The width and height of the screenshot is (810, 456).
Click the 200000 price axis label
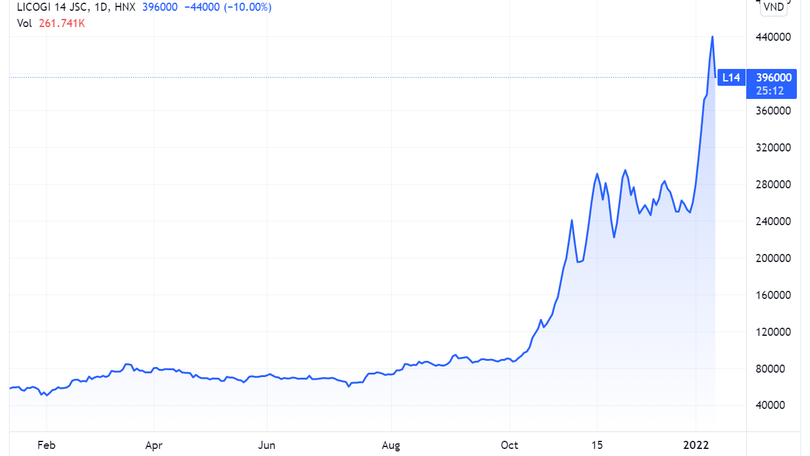[x=774, y=258]
